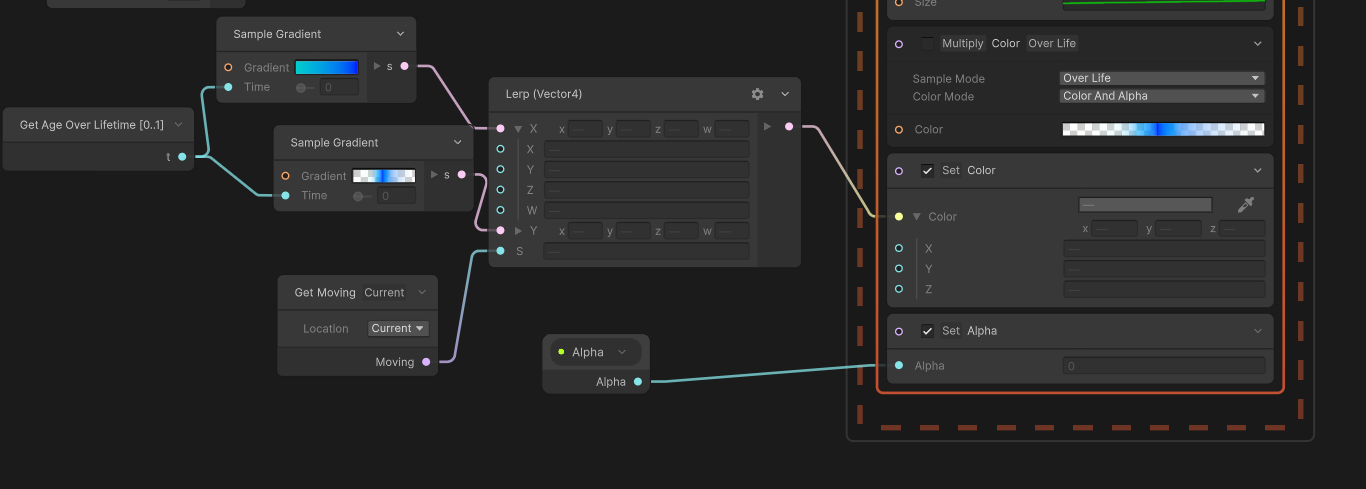Collapse the Lerp X input foldout triangle
1366x489 pixels.
coord(518,129)
